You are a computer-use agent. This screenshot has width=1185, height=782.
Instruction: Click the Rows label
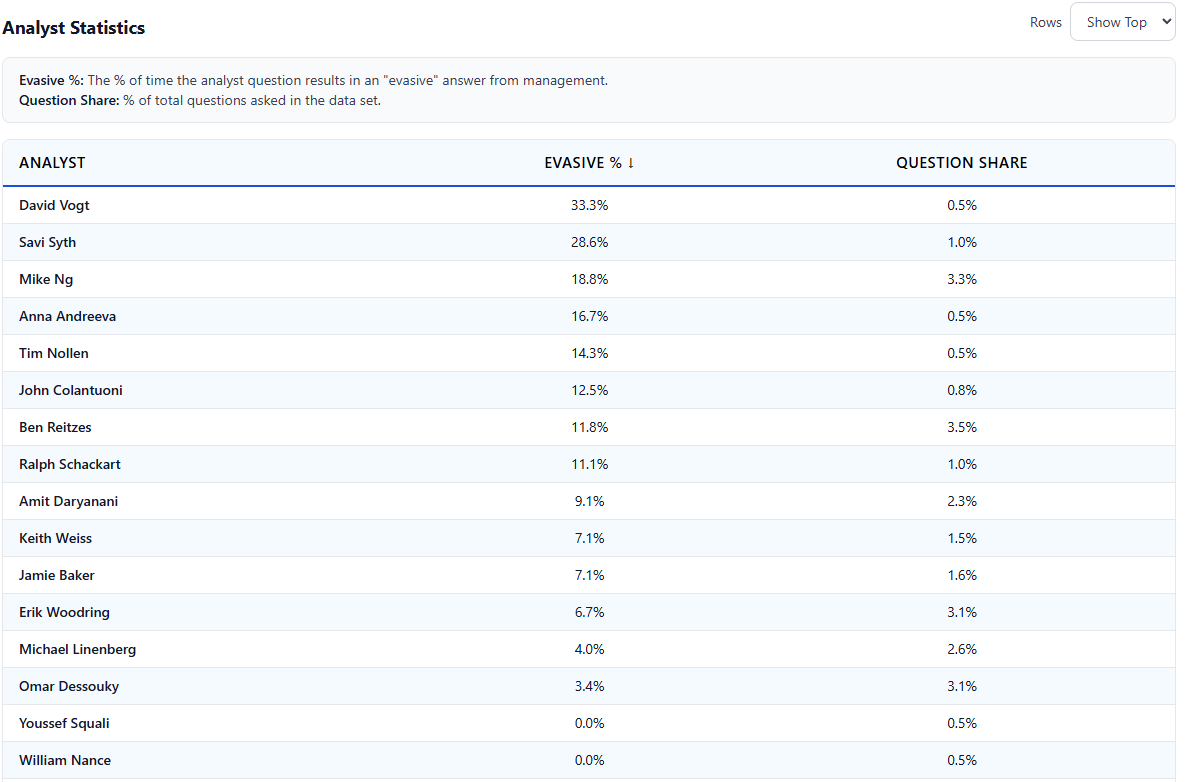pos(1045,23)
